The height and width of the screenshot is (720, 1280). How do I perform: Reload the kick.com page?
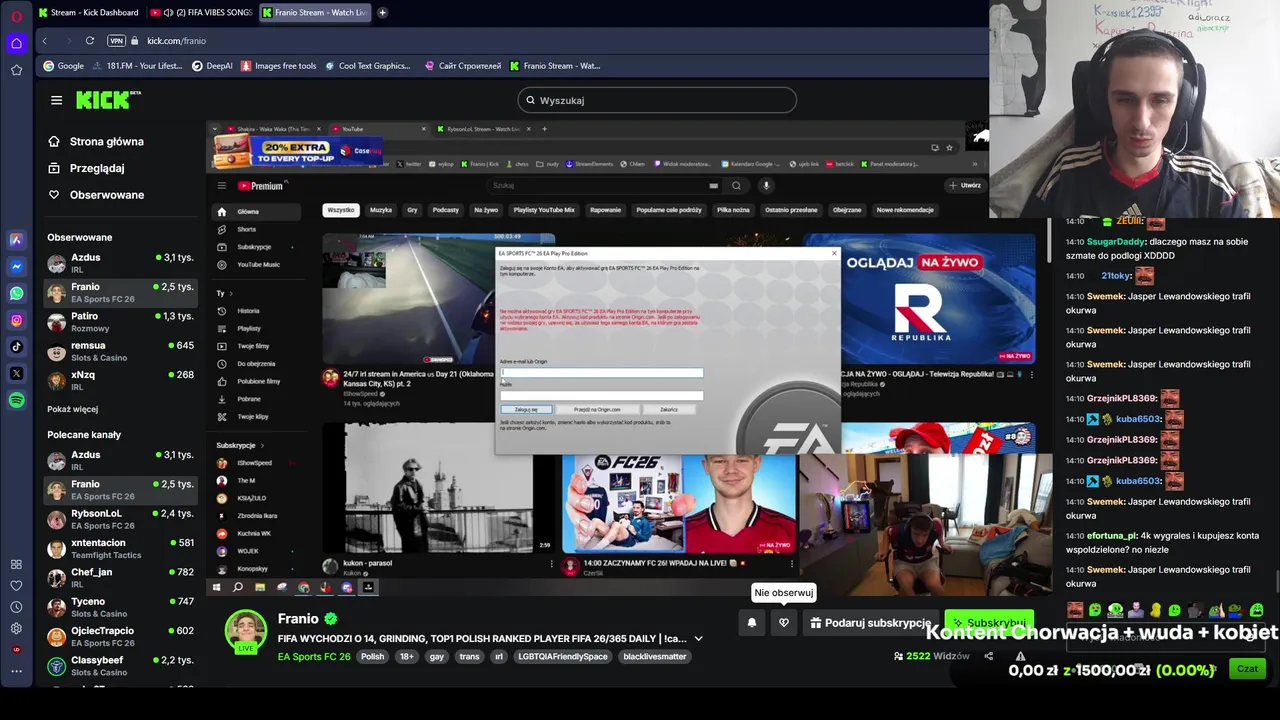90,41
